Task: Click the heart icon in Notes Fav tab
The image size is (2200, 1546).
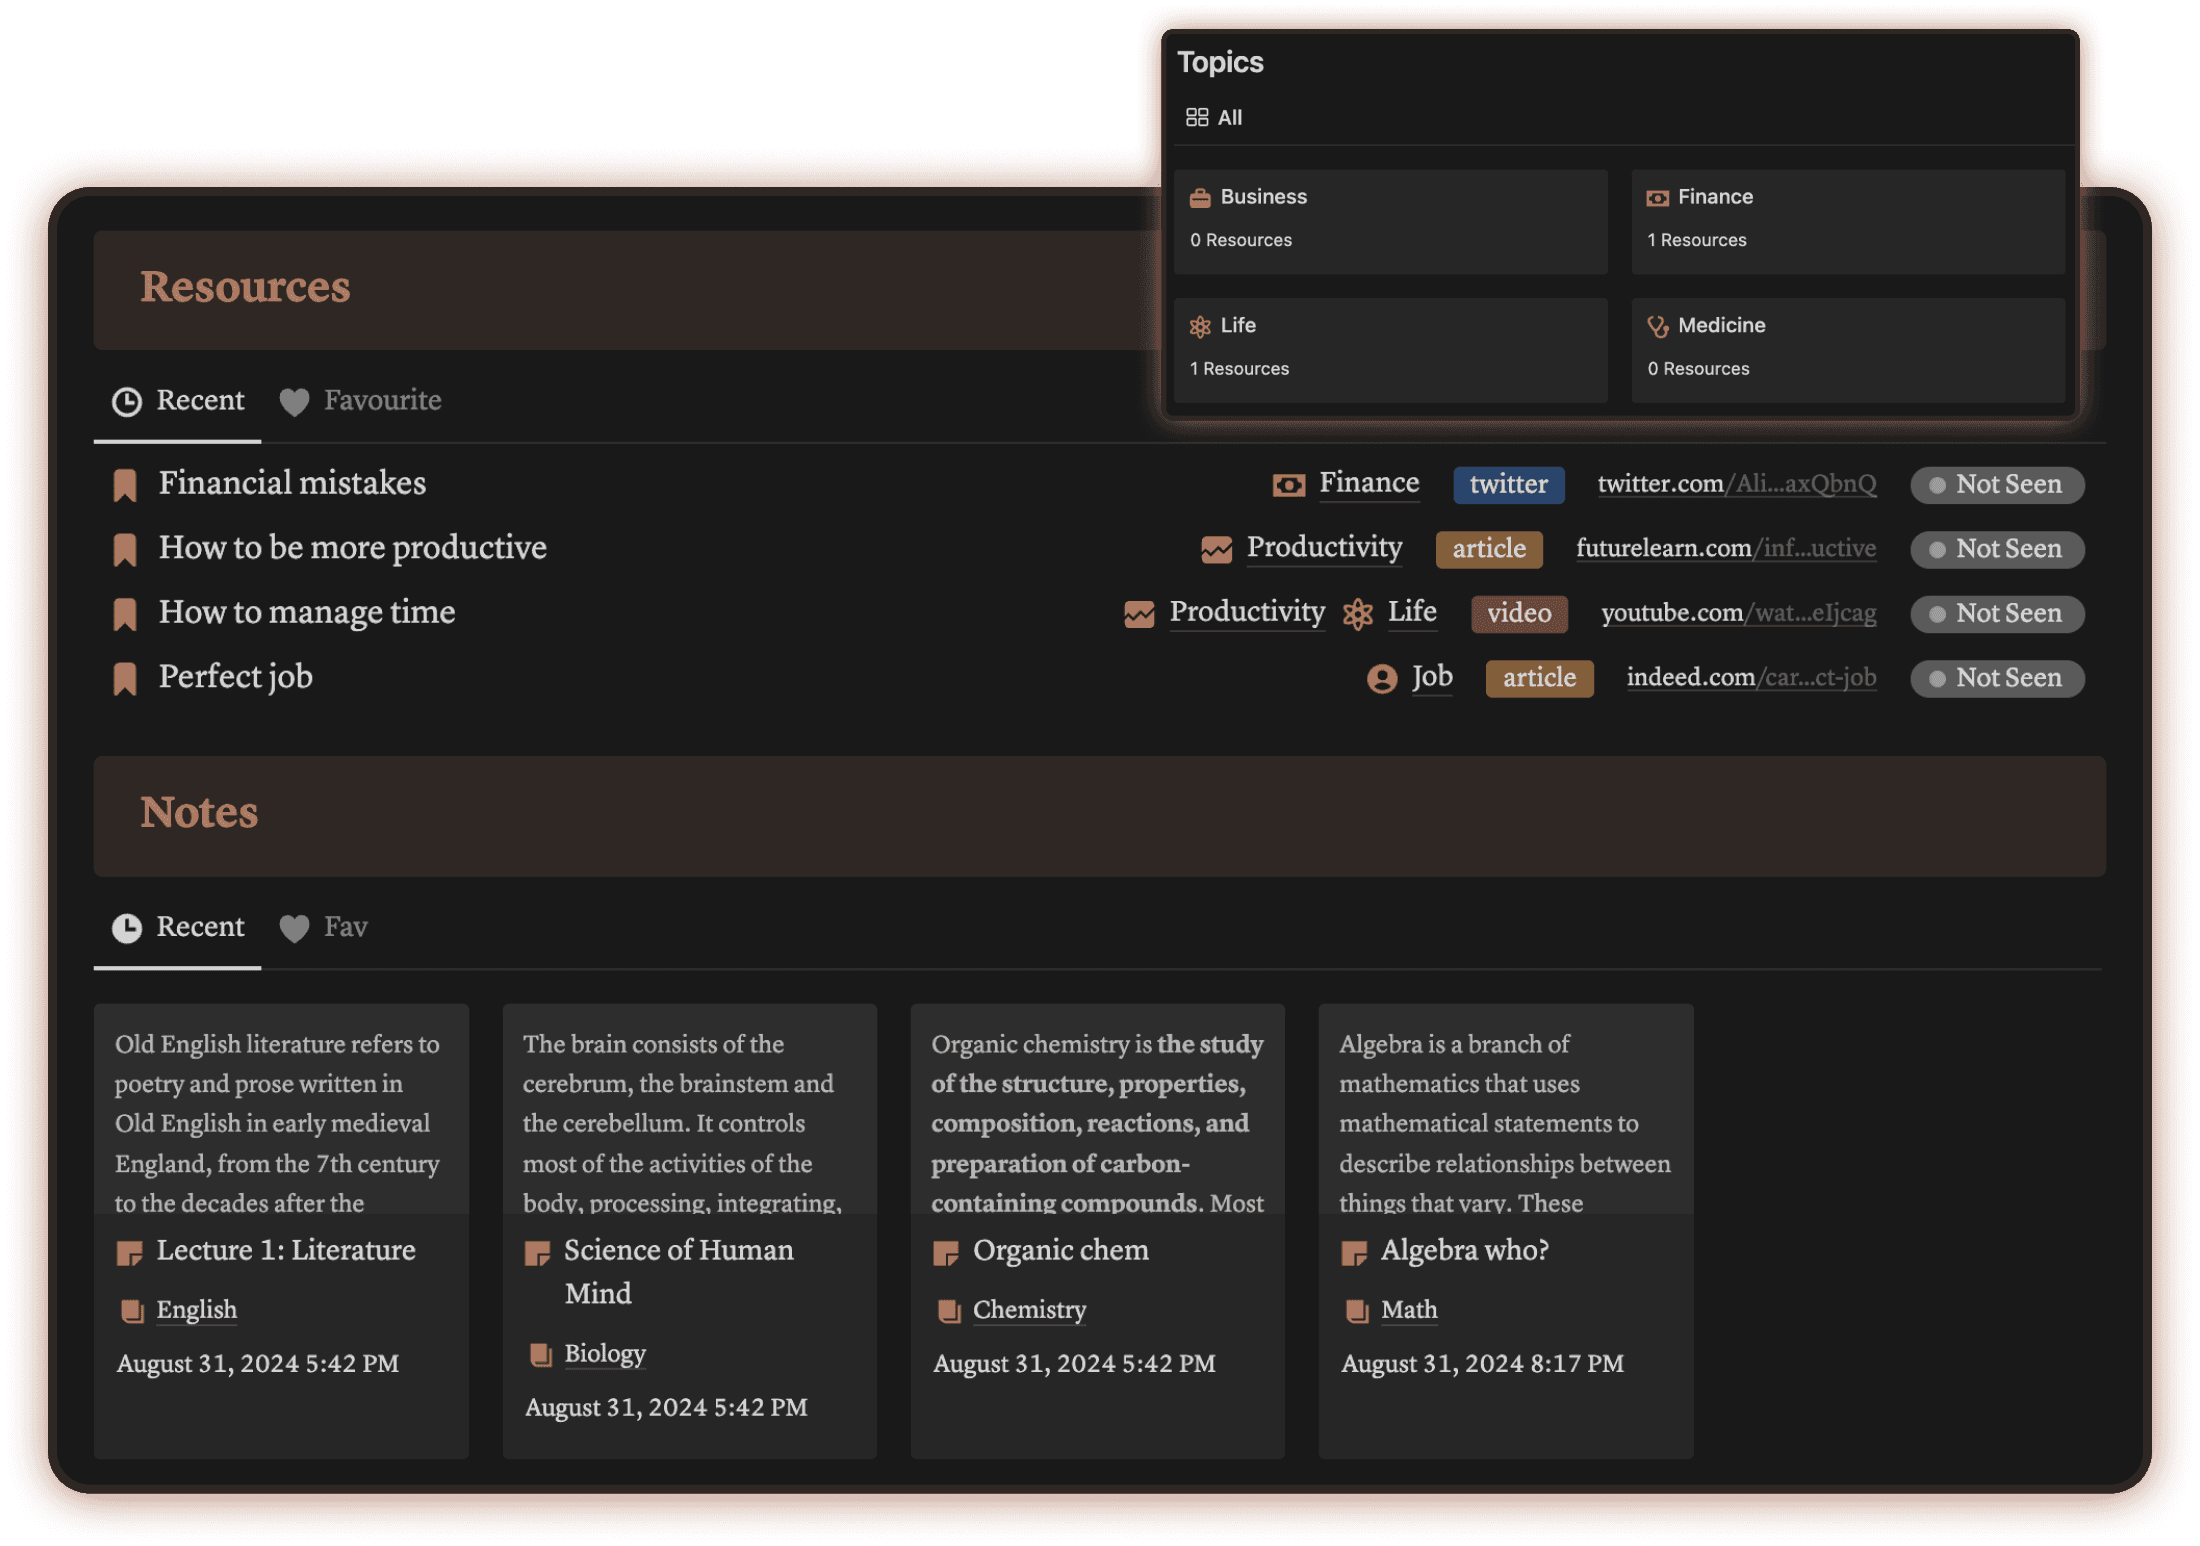Action: pyautogui.click(x=294, y=929)
